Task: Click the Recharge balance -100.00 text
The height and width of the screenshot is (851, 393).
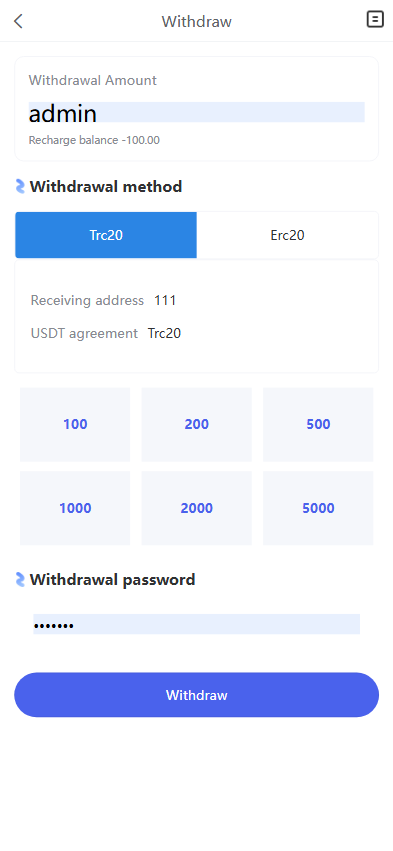Action: 94,140
